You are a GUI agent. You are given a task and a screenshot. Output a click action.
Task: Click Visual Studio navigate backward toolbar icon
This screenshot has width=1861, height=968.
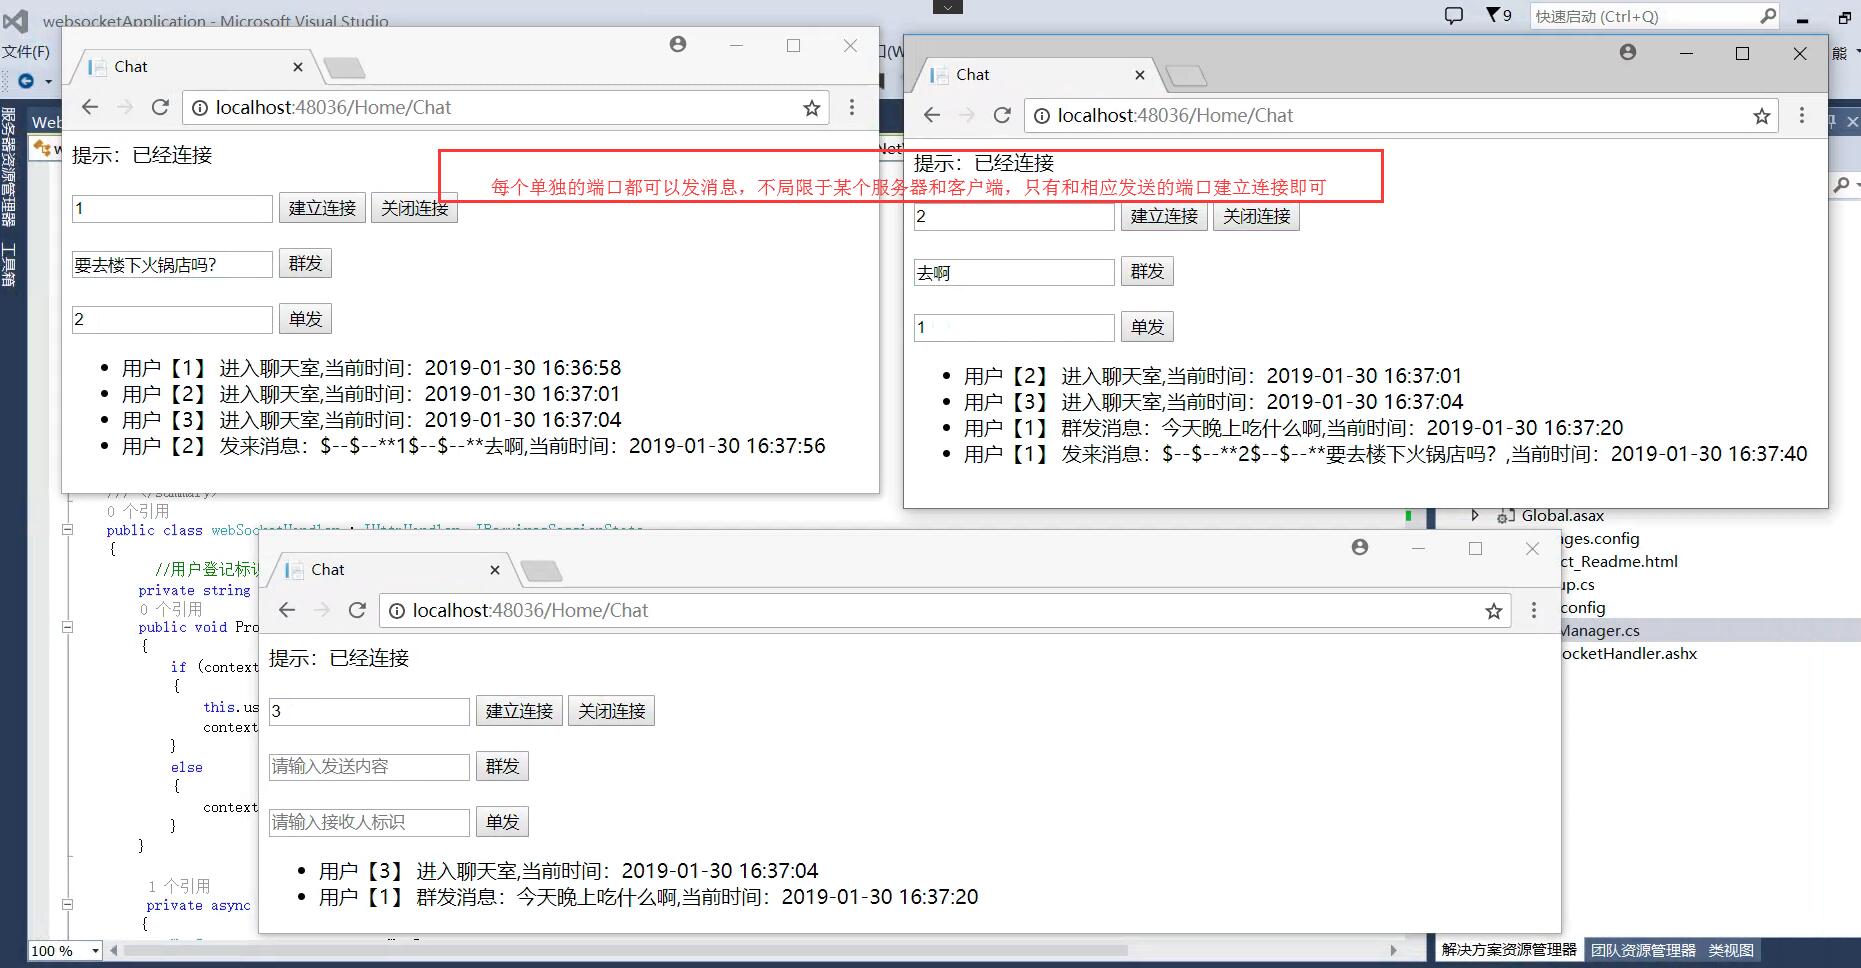tap(26, 81)
